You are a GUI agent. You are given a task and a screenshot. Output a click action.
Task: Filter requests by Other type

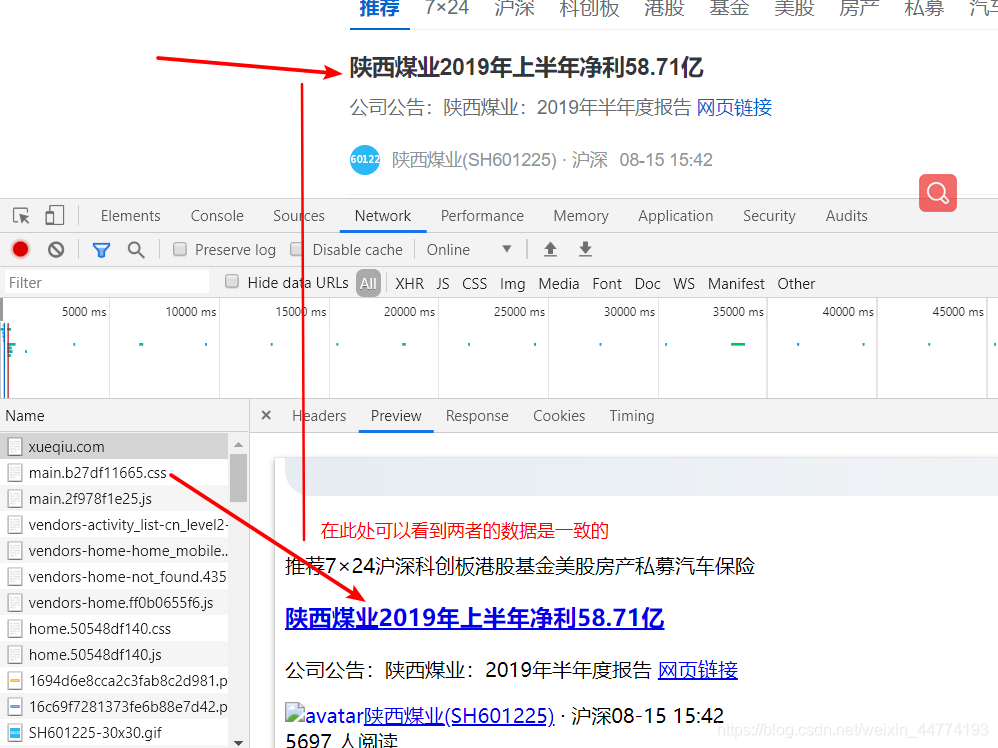click(x=796, y=283)
